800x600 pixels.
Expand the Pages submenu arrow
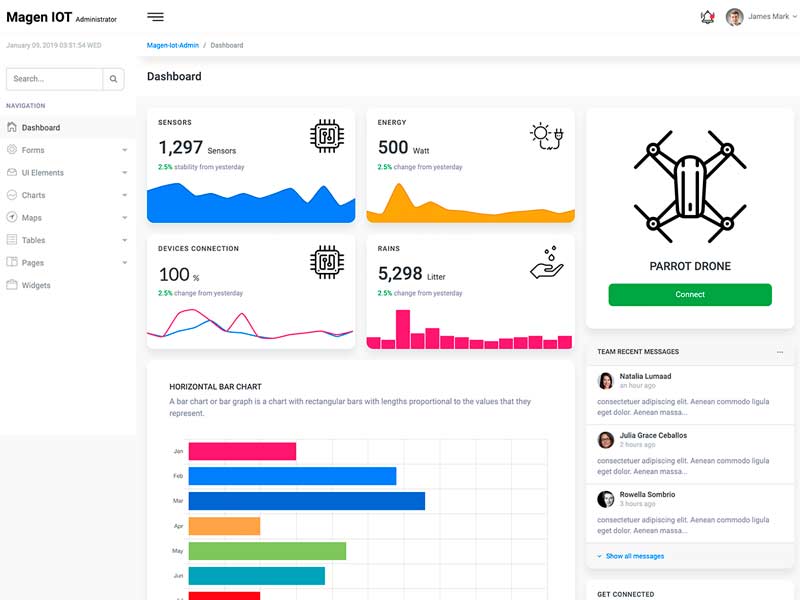point(124,263)
